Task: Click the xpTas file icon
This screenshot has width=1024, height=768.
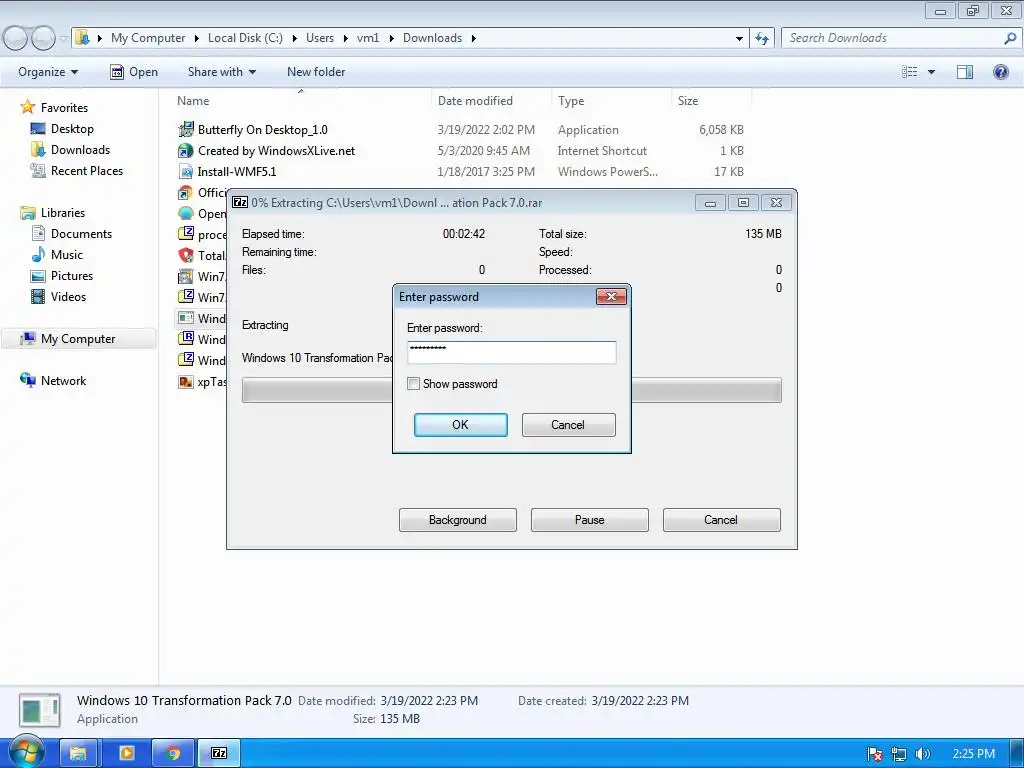Action: click(185, 381)
